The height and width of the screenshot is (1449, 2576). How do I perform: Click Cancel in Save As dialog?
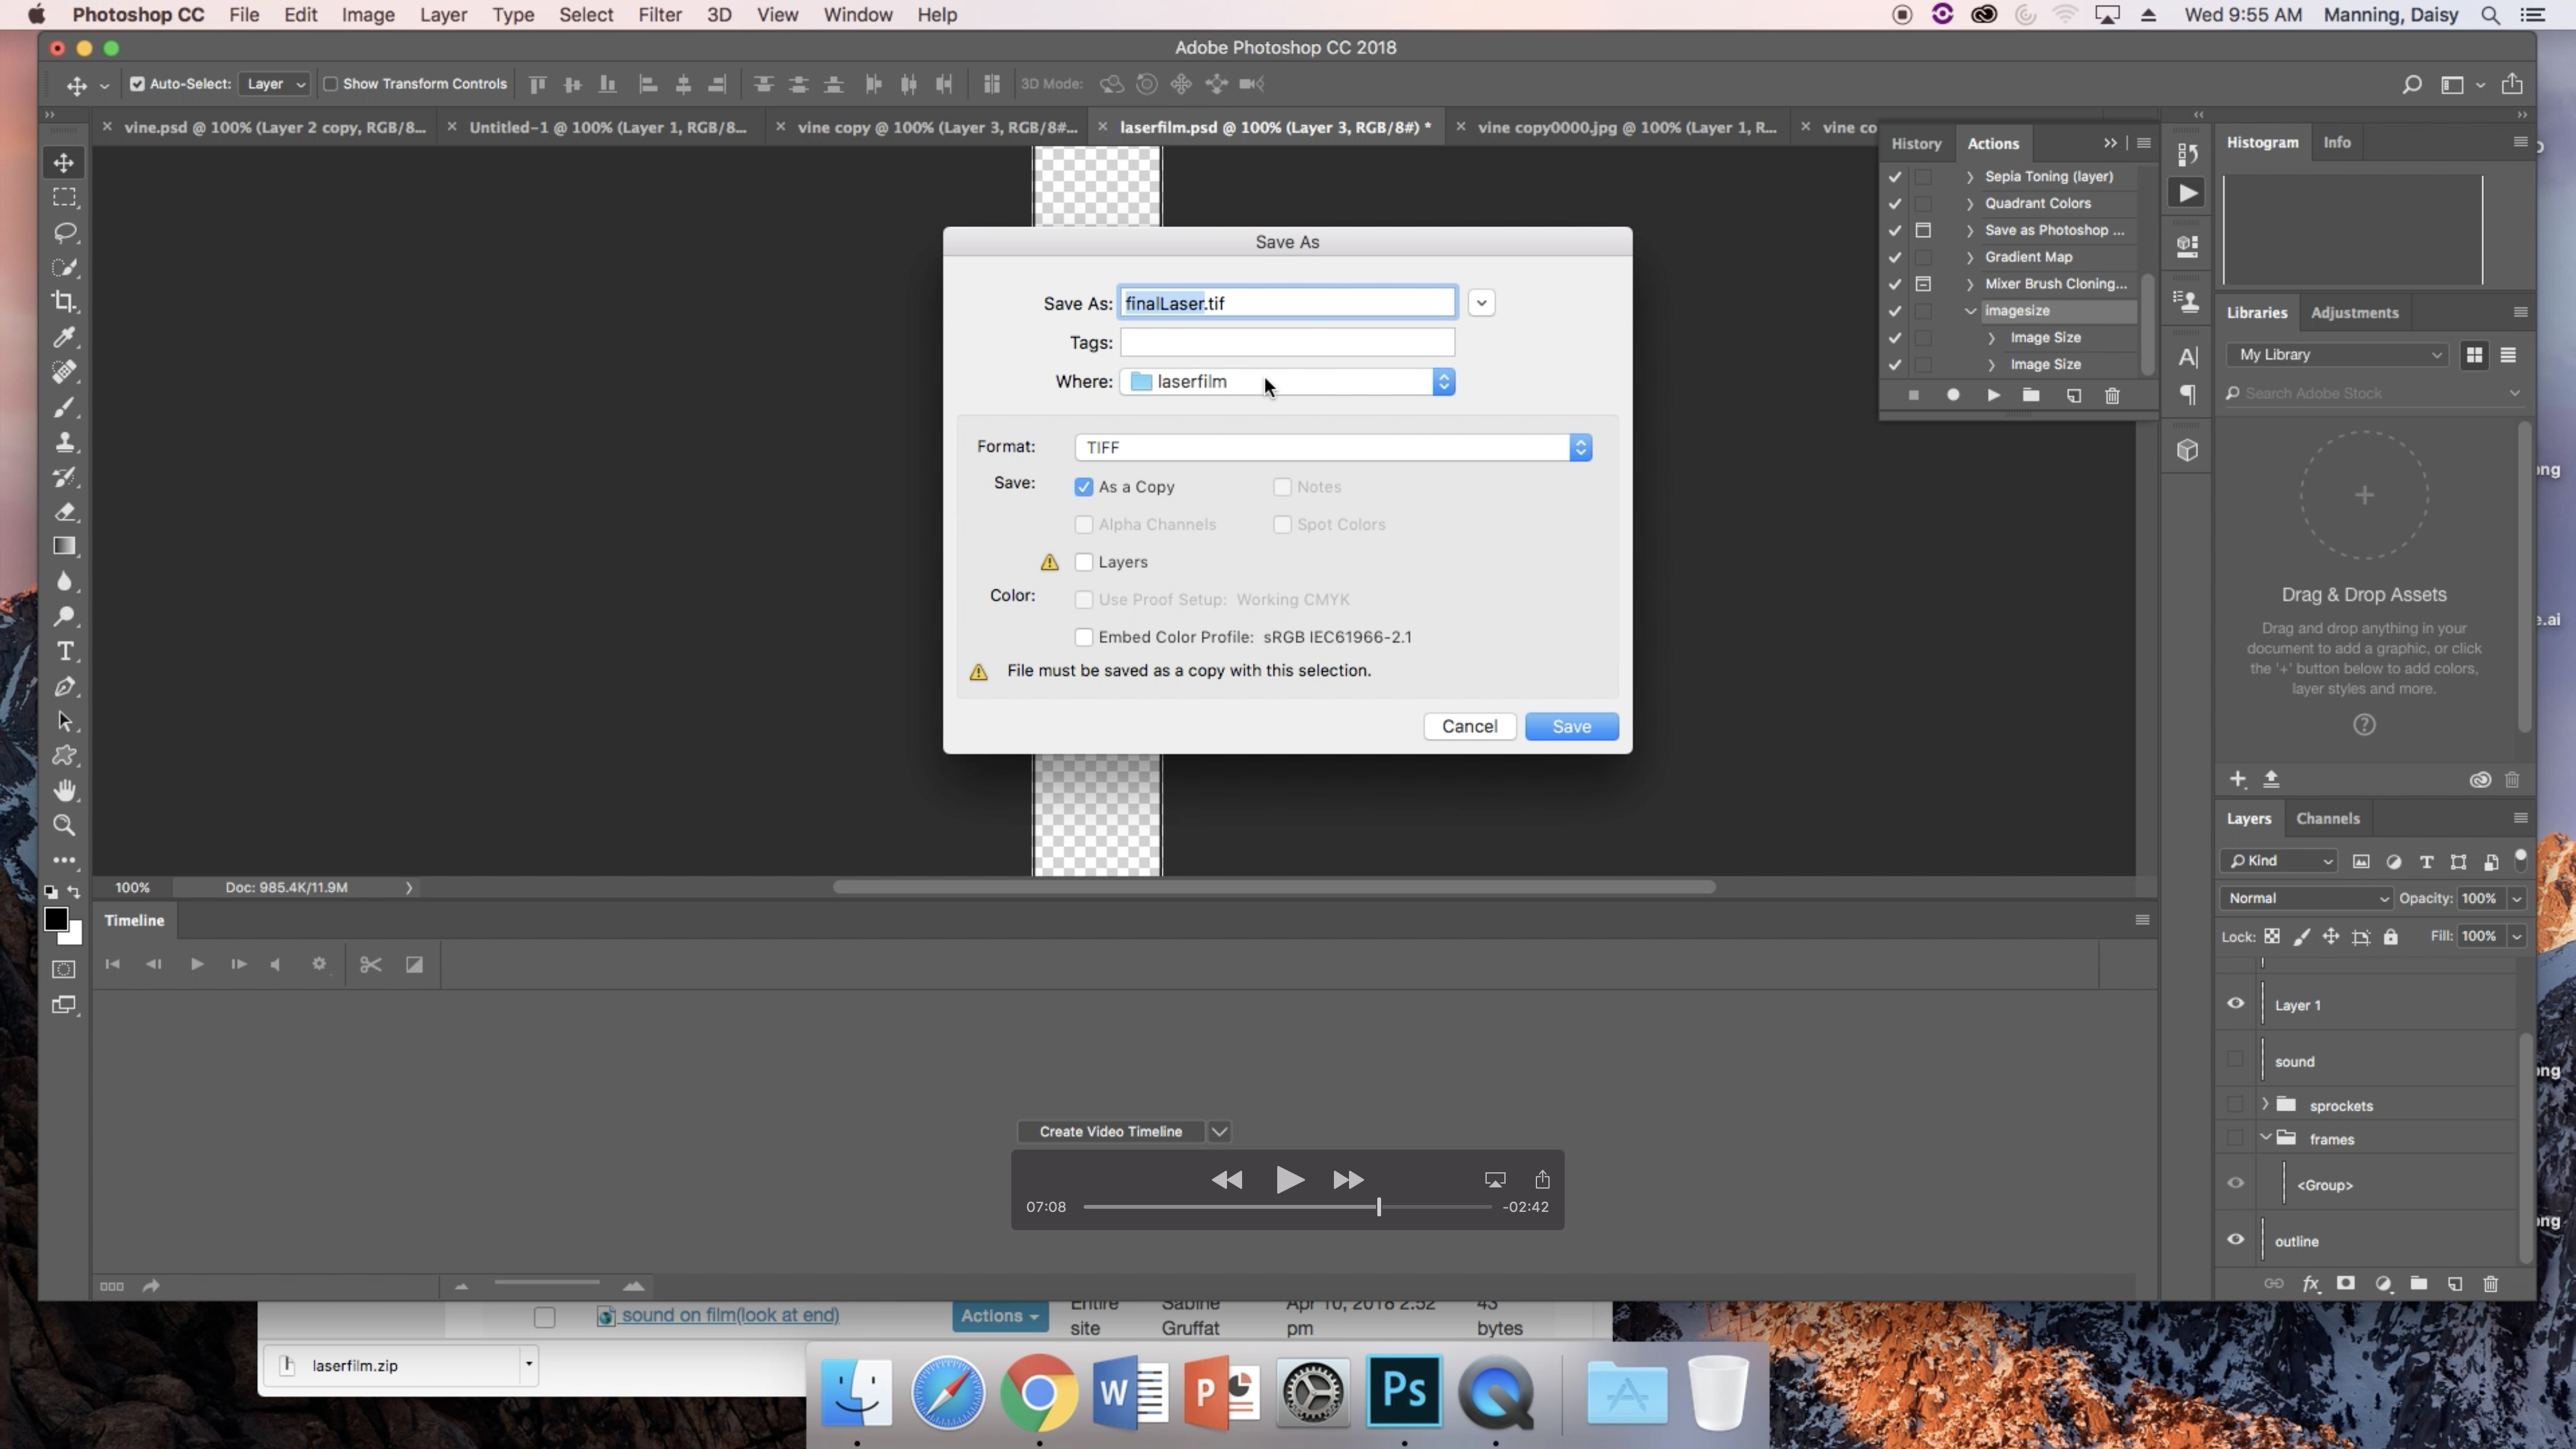pos(1469,727)
